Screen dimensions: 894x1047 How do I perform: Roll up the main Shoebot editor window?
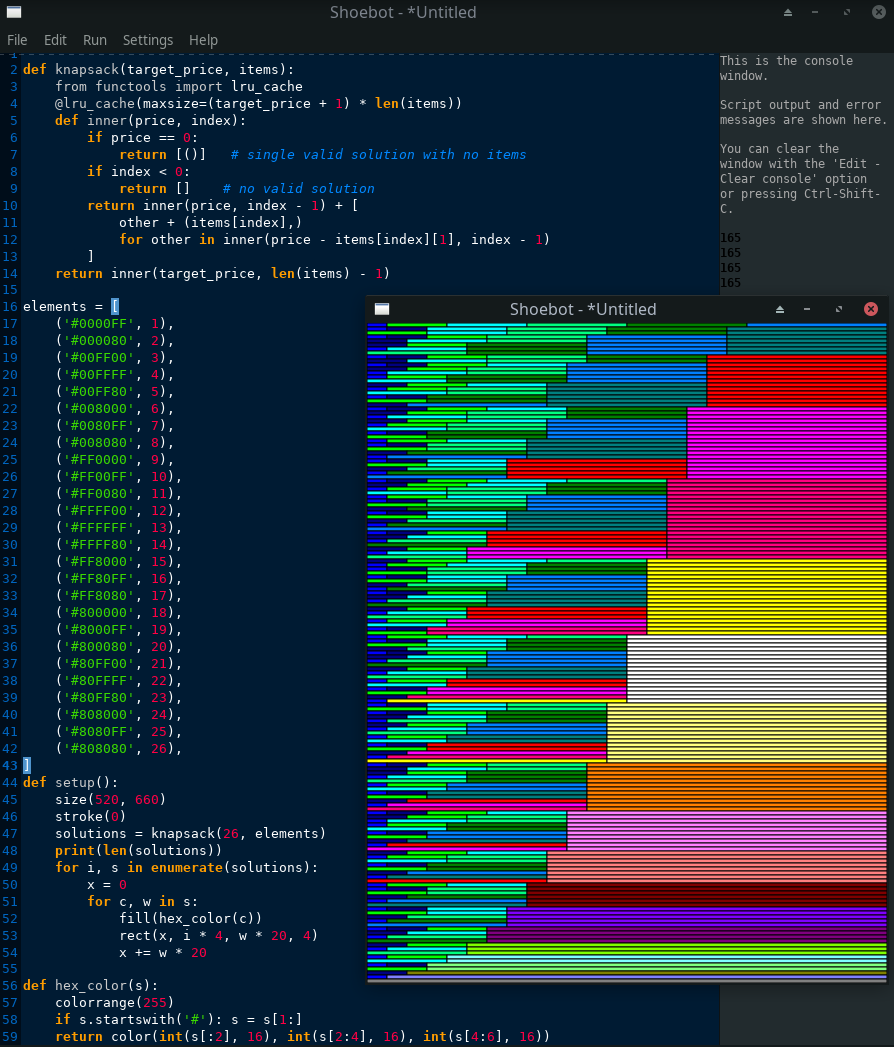tap(787, 13)
